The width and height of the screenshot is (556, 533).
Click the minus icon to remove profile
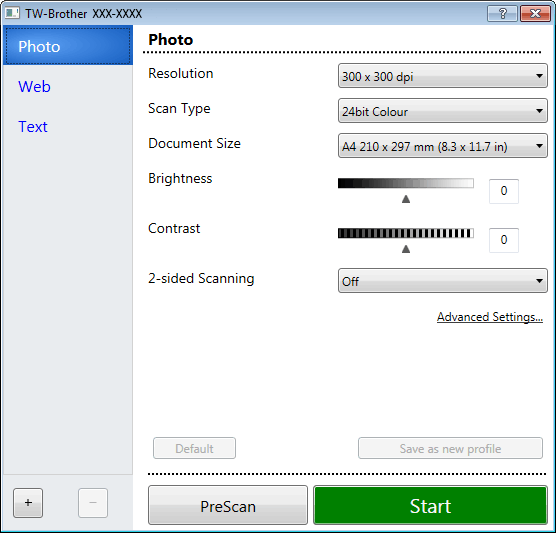[93, 503]
